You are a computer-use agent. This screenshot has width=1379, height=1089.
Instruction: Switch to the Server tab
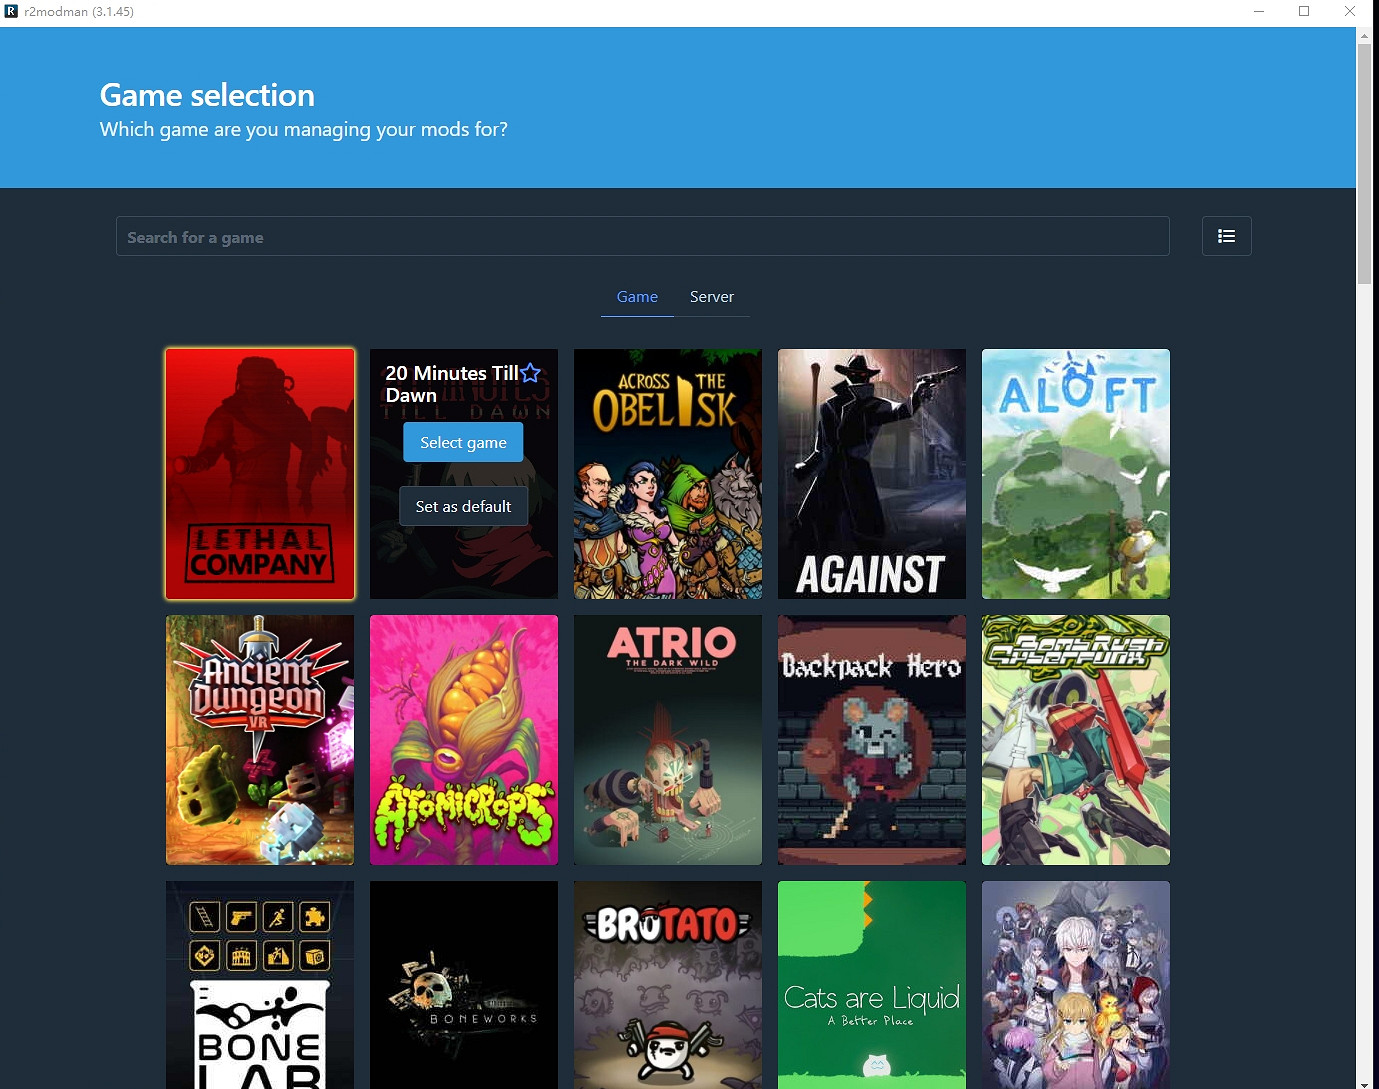click(x=711, y=297)
